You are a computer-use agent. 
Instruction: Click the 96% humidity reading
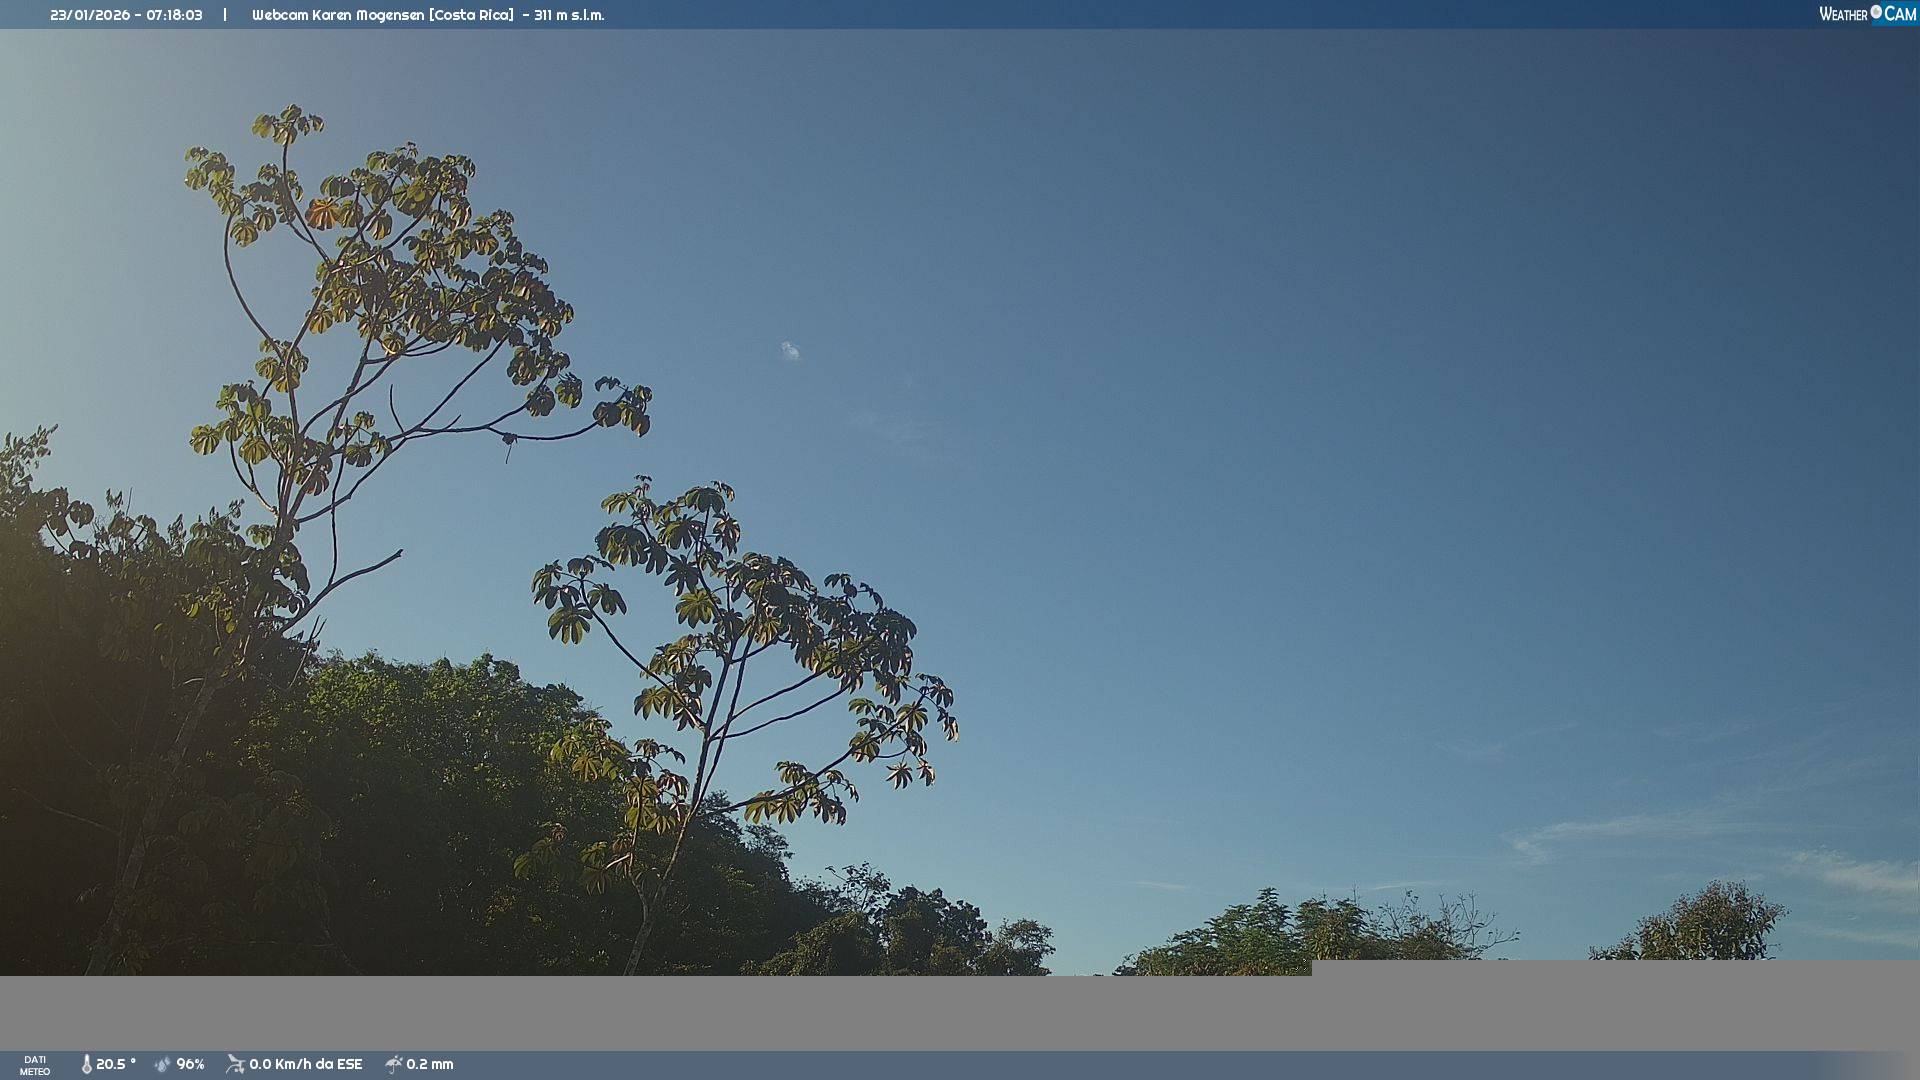(190, 1064)
